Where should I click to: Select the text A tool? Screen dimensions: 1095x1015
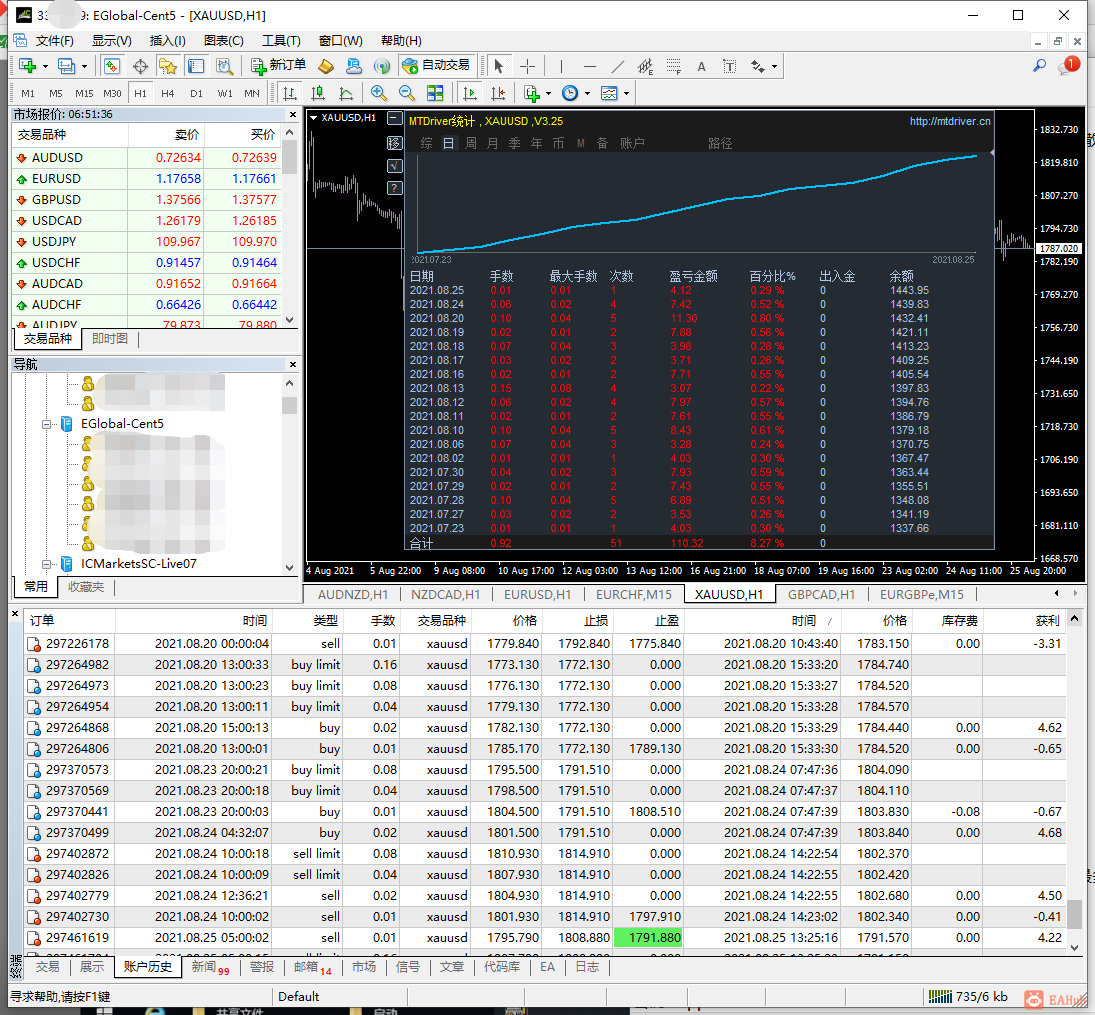(701, 66)
